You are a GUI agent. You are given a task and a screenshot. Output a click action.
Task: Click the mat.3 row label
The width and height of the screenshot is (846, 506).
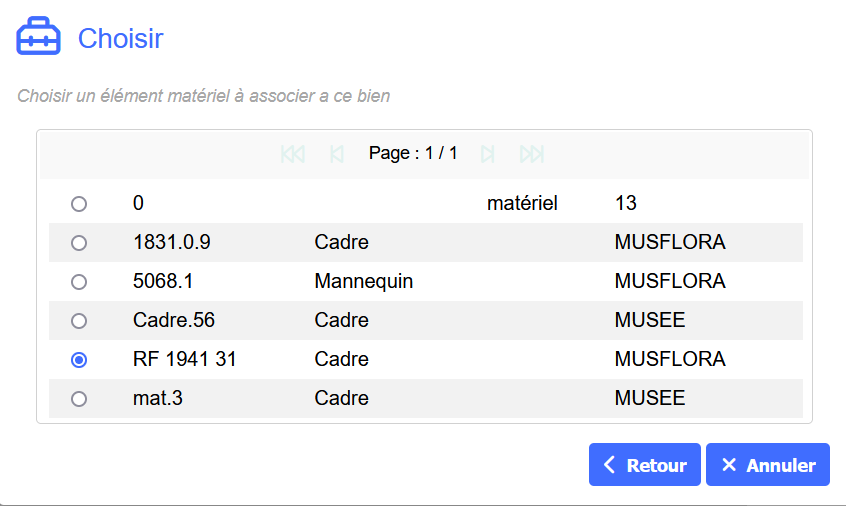[x=158, y=399]
